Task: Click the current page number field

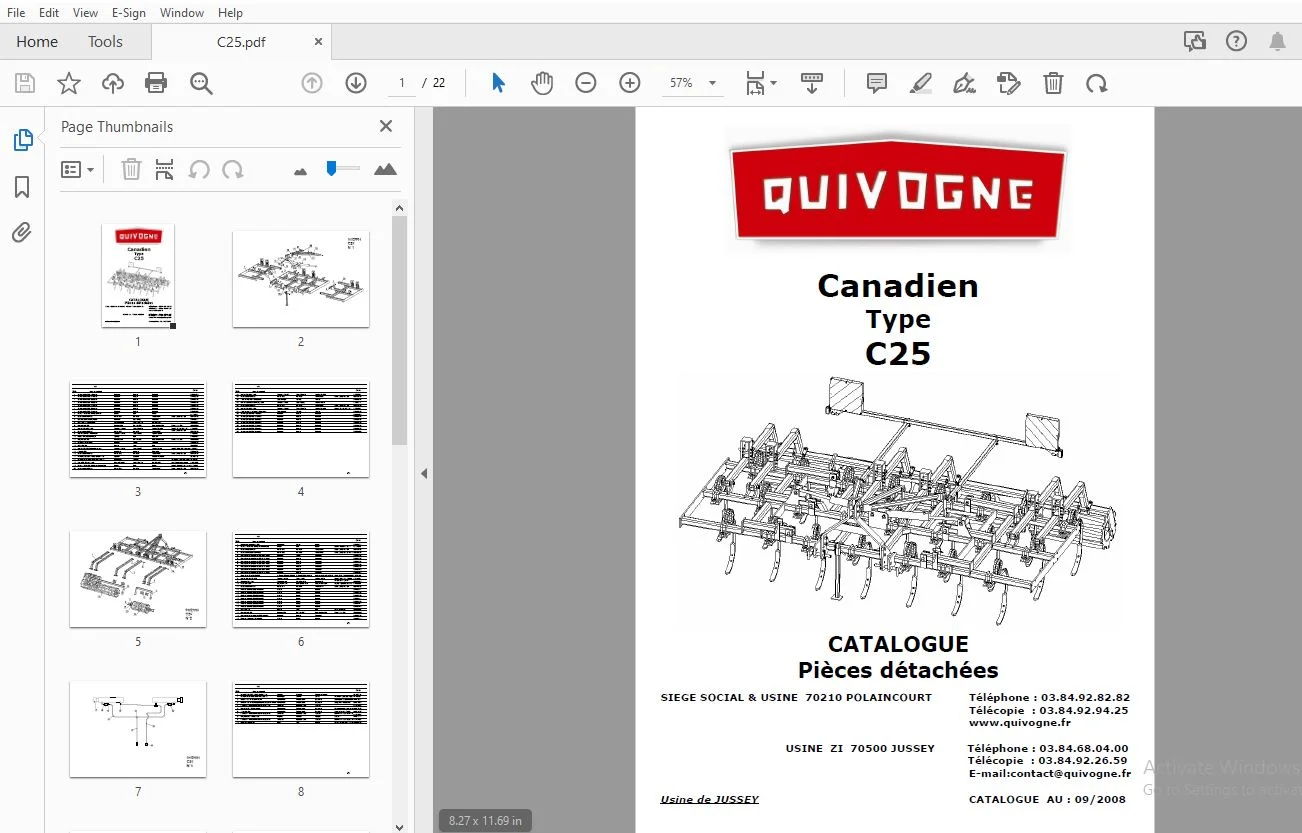Action: (x=402, y=84)
